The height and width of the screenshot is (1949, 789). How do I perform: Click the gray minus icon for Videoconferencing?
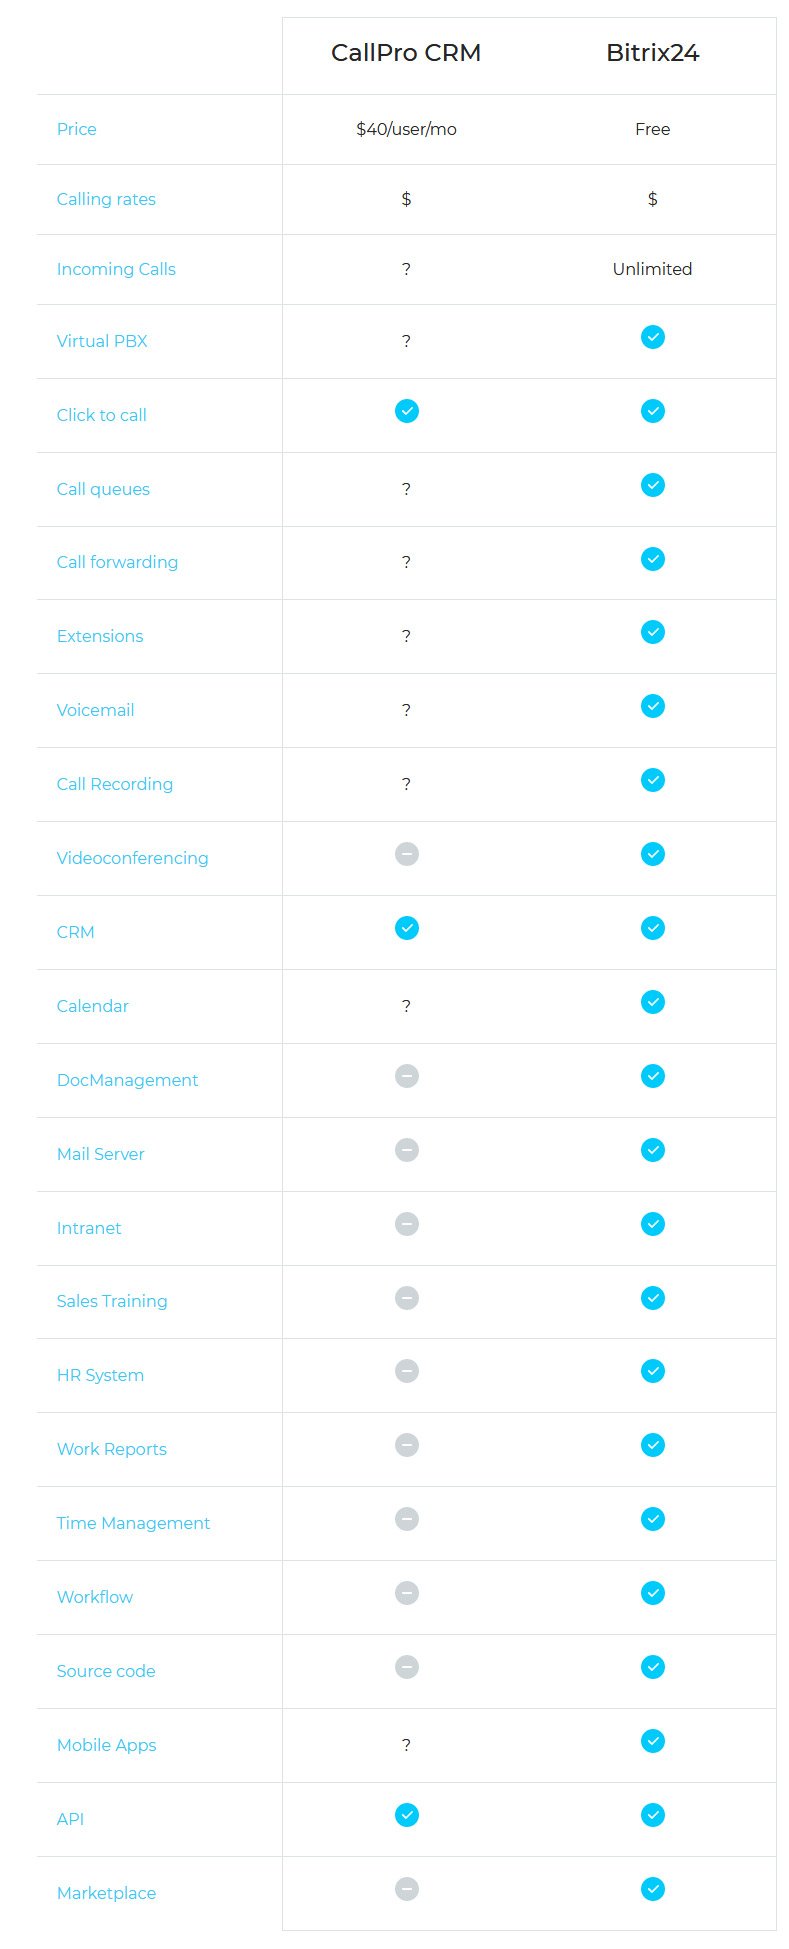click(406, 854)
